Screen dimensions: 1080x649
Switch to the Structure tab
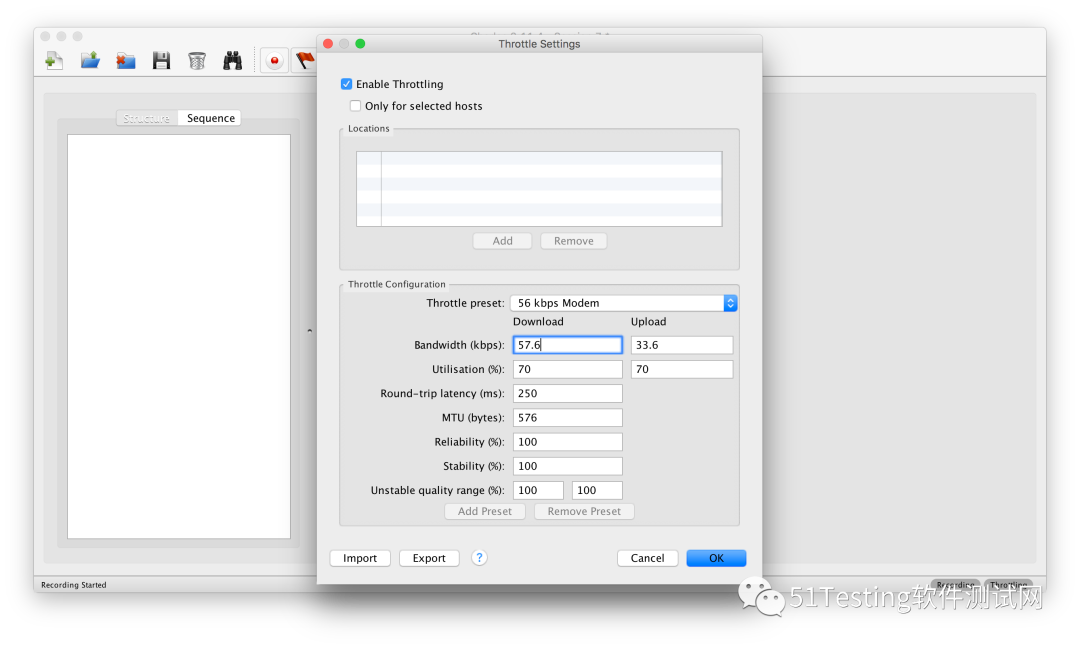coord(147,118)
